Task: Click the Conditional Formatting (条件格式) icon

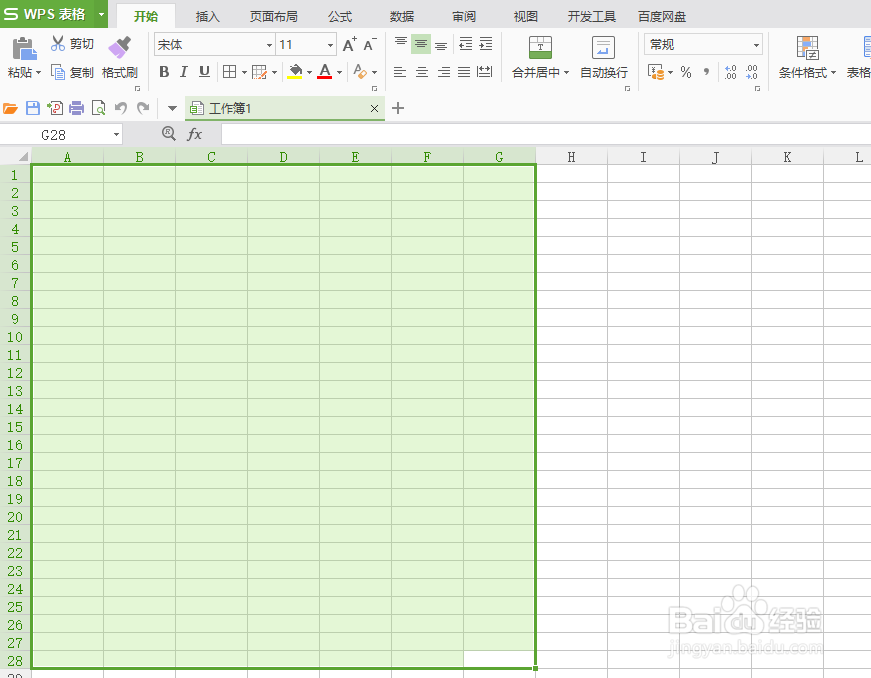Action: (x=807, y=48)
